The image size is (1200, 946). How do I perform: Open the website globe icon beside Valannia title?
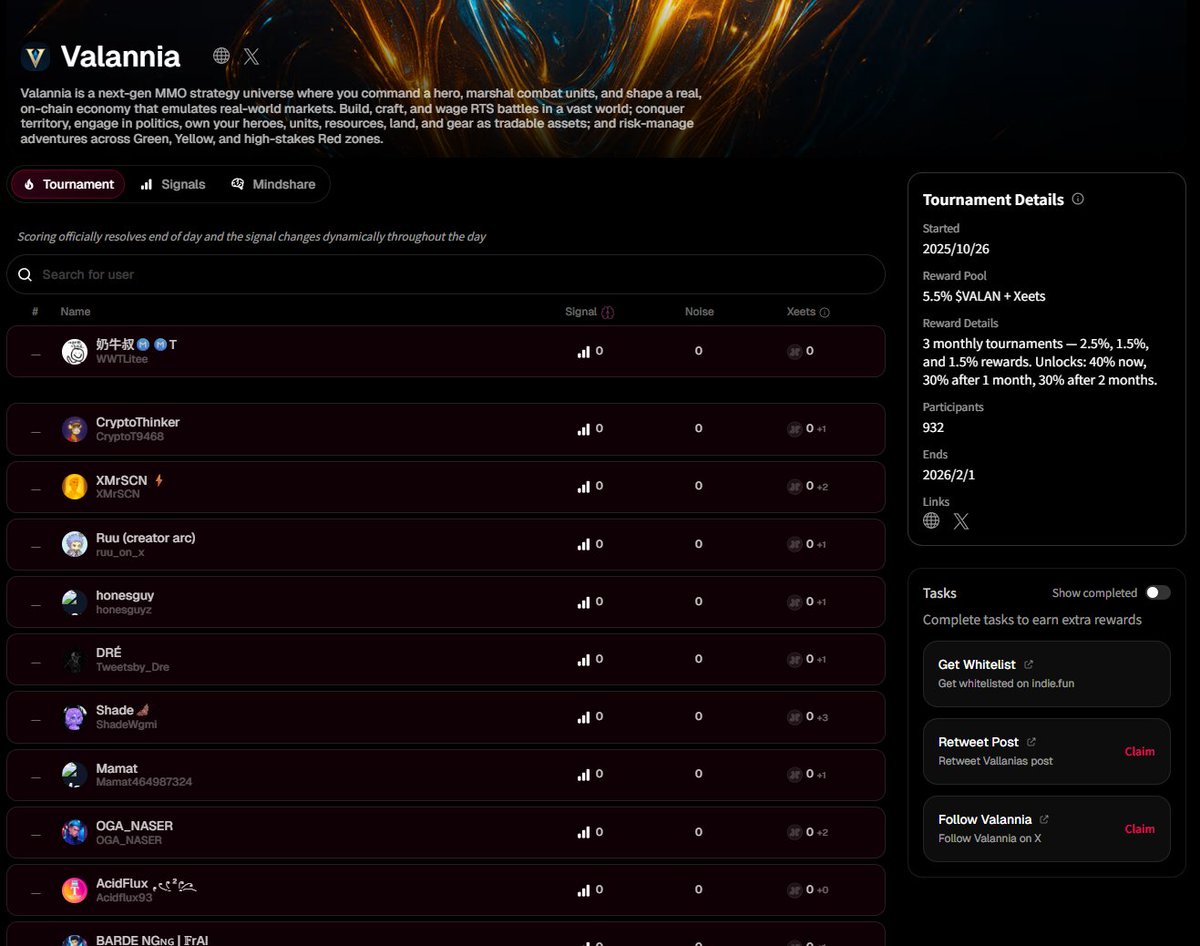pyautogui.click(x=222, y=56)
